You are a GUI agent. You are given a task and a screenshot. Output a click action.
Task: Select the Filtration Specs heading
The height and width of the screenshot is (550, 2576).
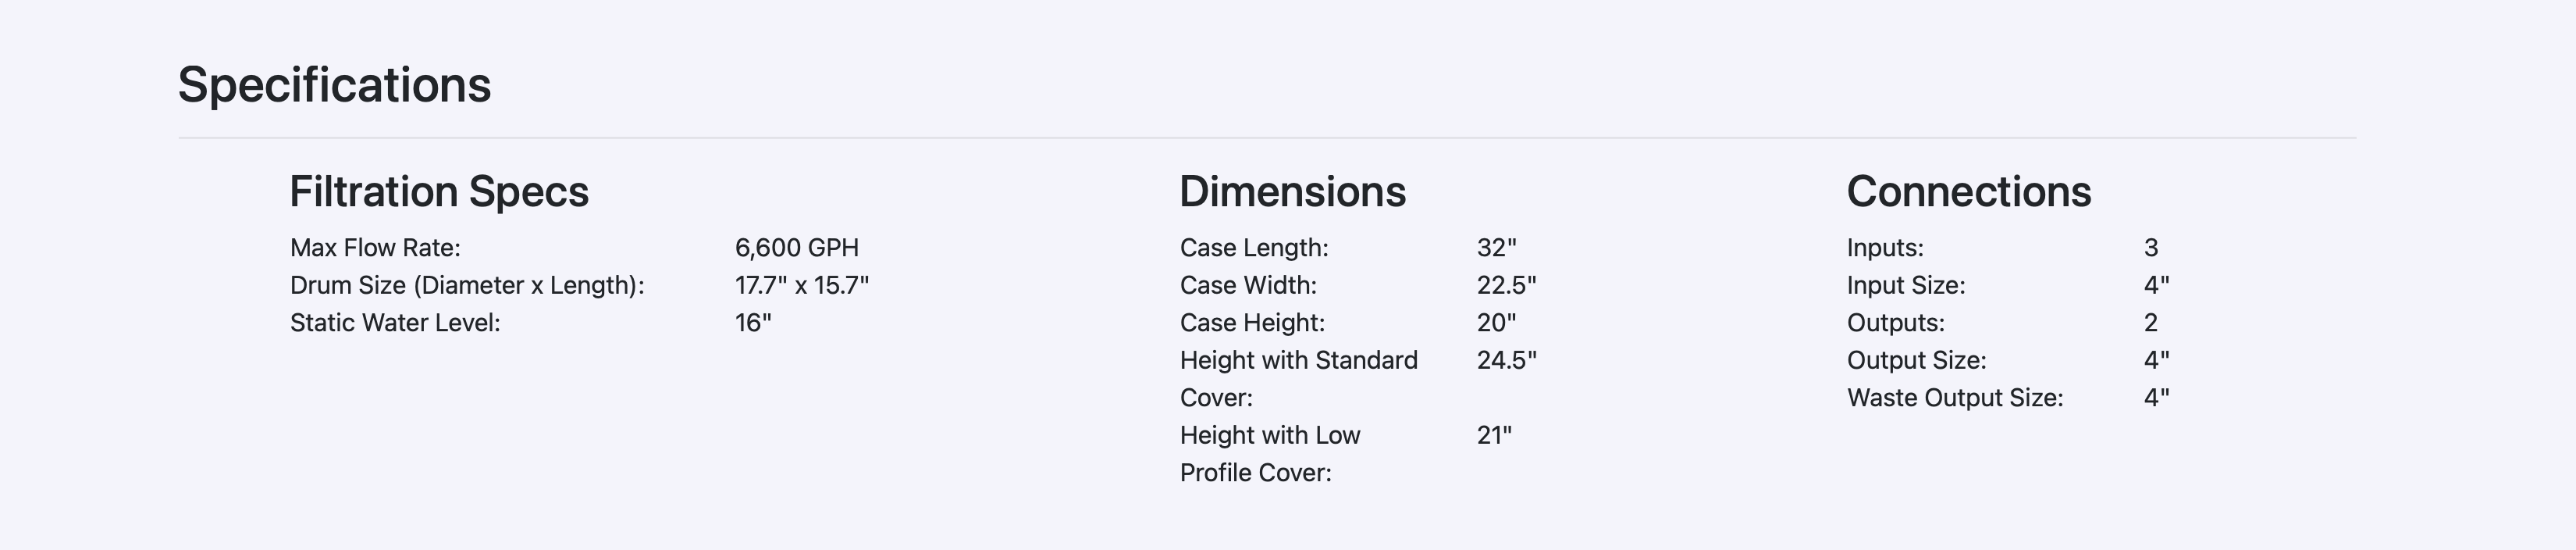(x=439, y=192)
